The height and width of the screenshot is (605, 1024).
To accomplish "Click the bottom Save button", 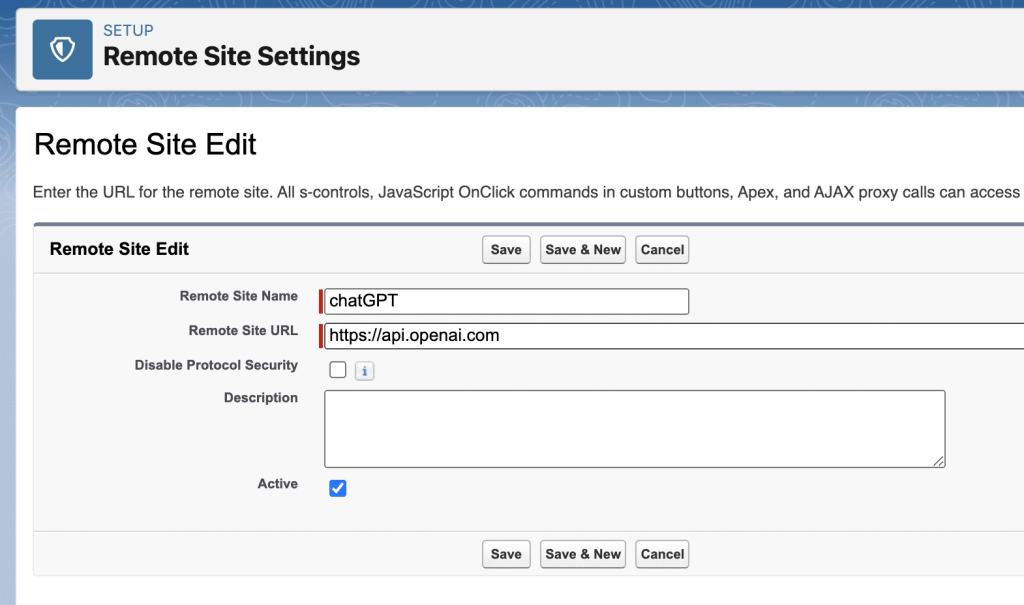I will pyautogui.click(x=506, y=554).
